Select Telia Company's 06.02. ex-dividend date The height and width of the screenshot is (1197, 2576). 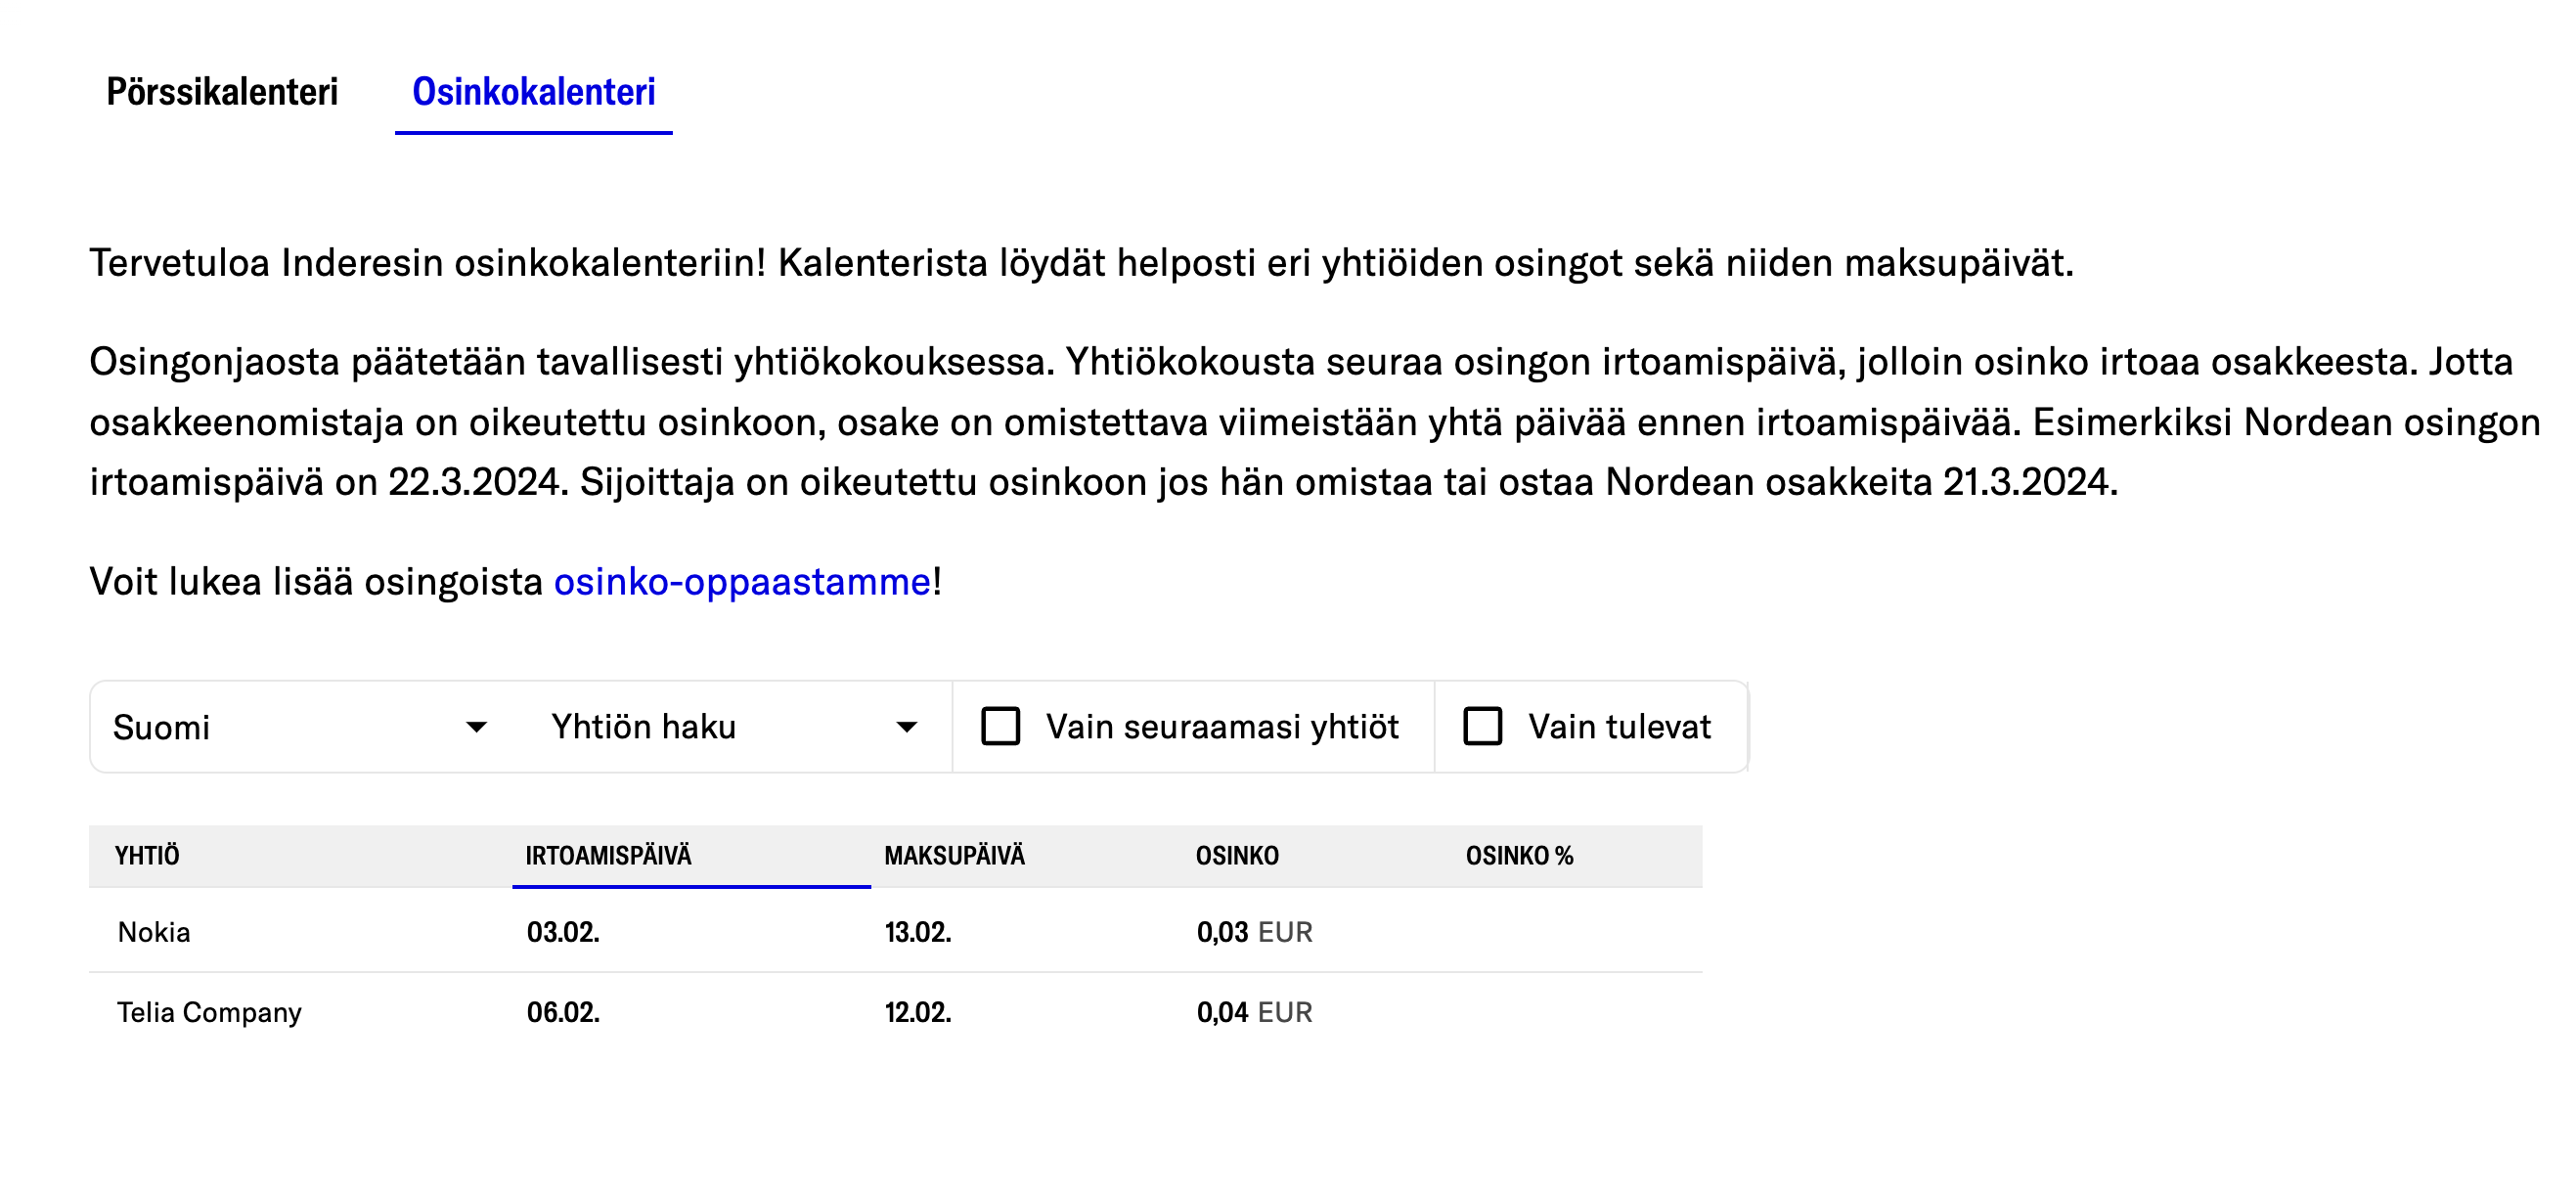point(563,1012)
